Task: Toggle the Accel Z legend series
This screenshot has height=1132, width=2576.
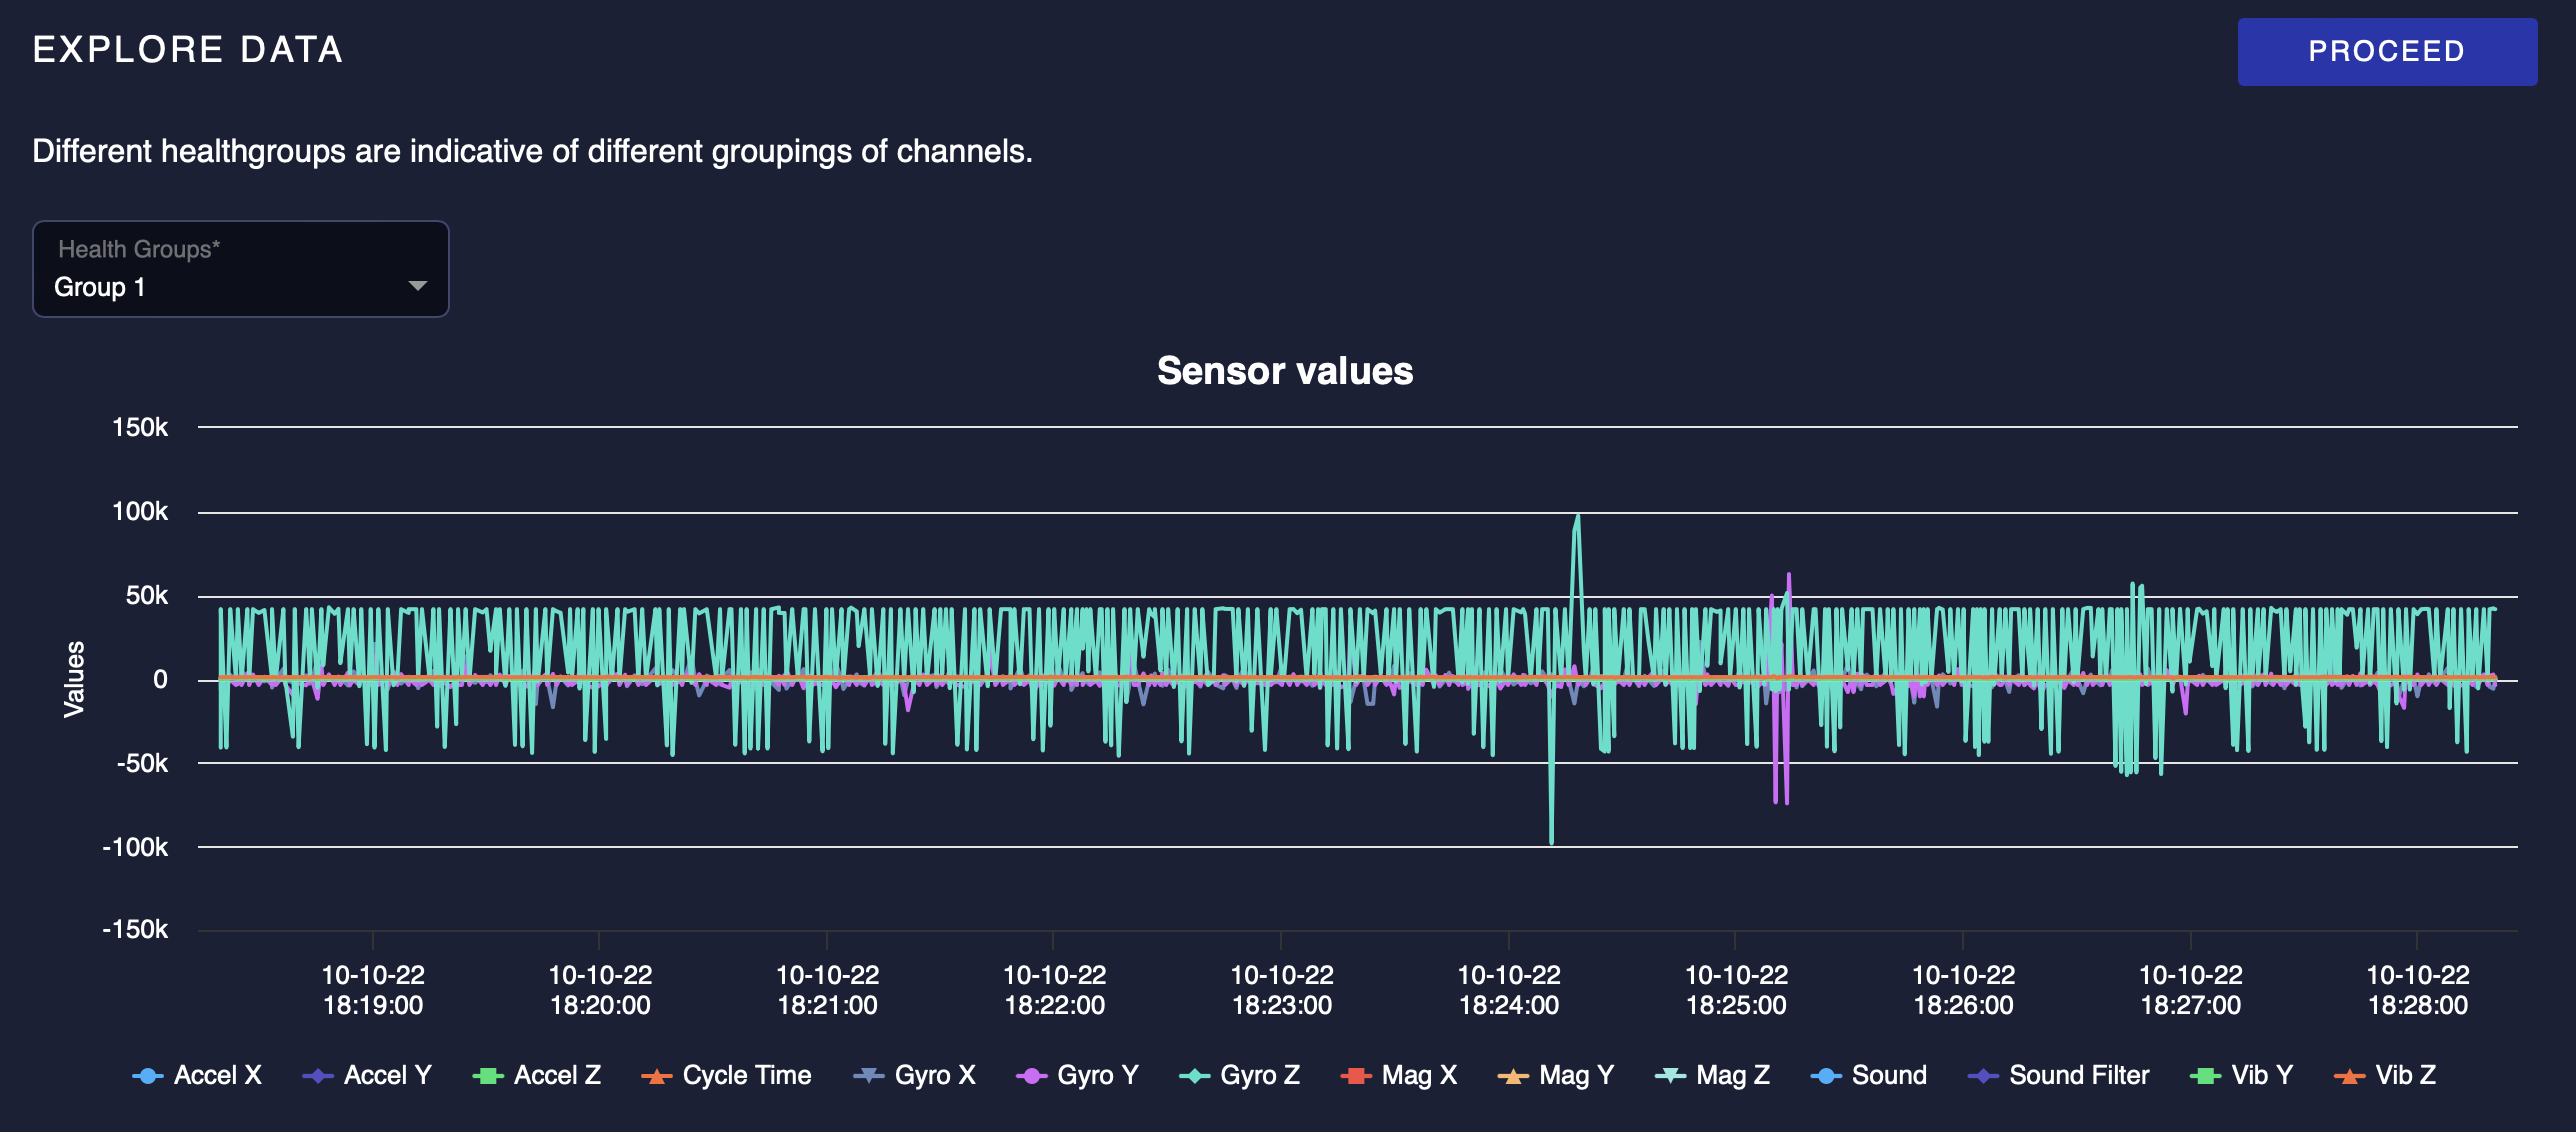Action: [537, 1075]
